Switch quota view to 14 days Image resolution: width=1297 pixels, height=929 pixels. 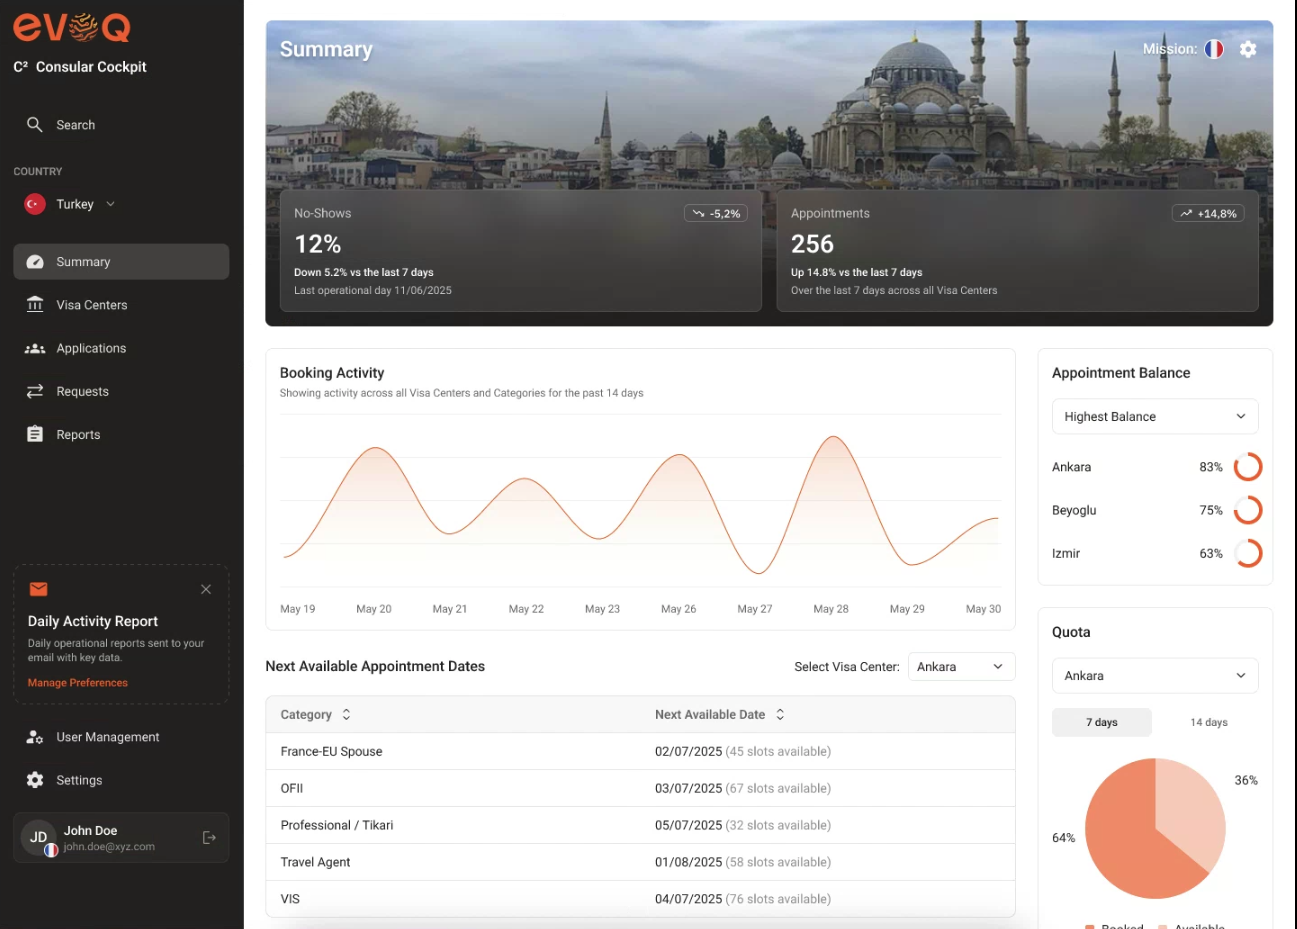[x=1208, y=722]
